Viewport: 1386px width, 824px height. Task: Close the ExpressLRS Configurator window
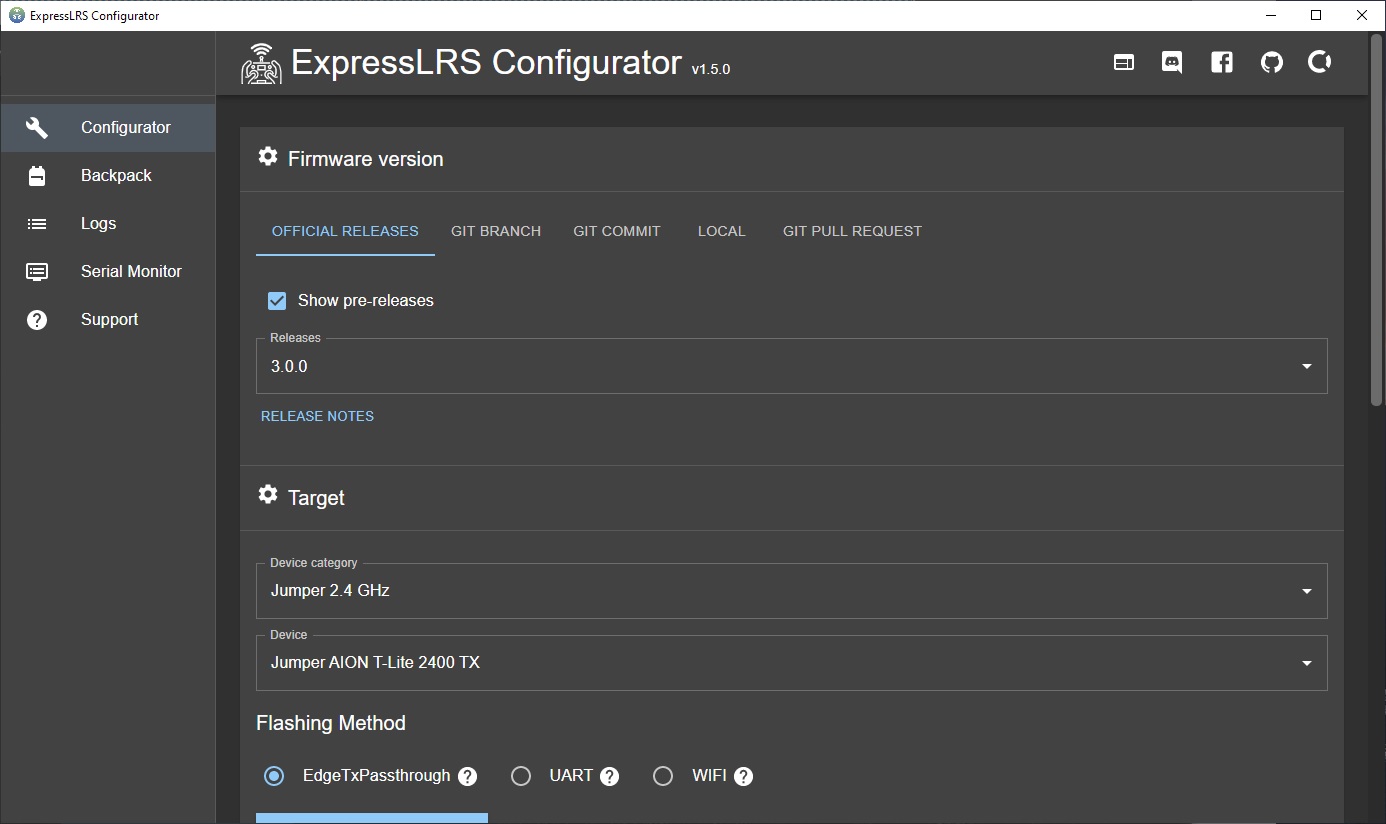[x=1363, y=15]
